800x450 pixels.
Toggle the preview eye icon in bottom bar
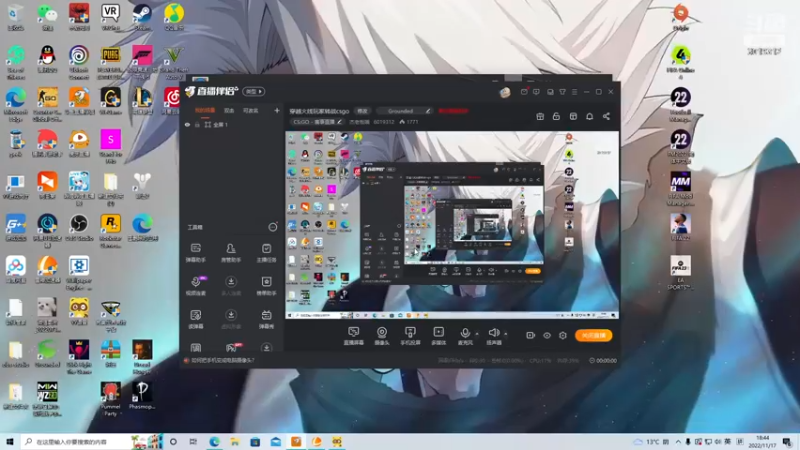coord(546,335)
